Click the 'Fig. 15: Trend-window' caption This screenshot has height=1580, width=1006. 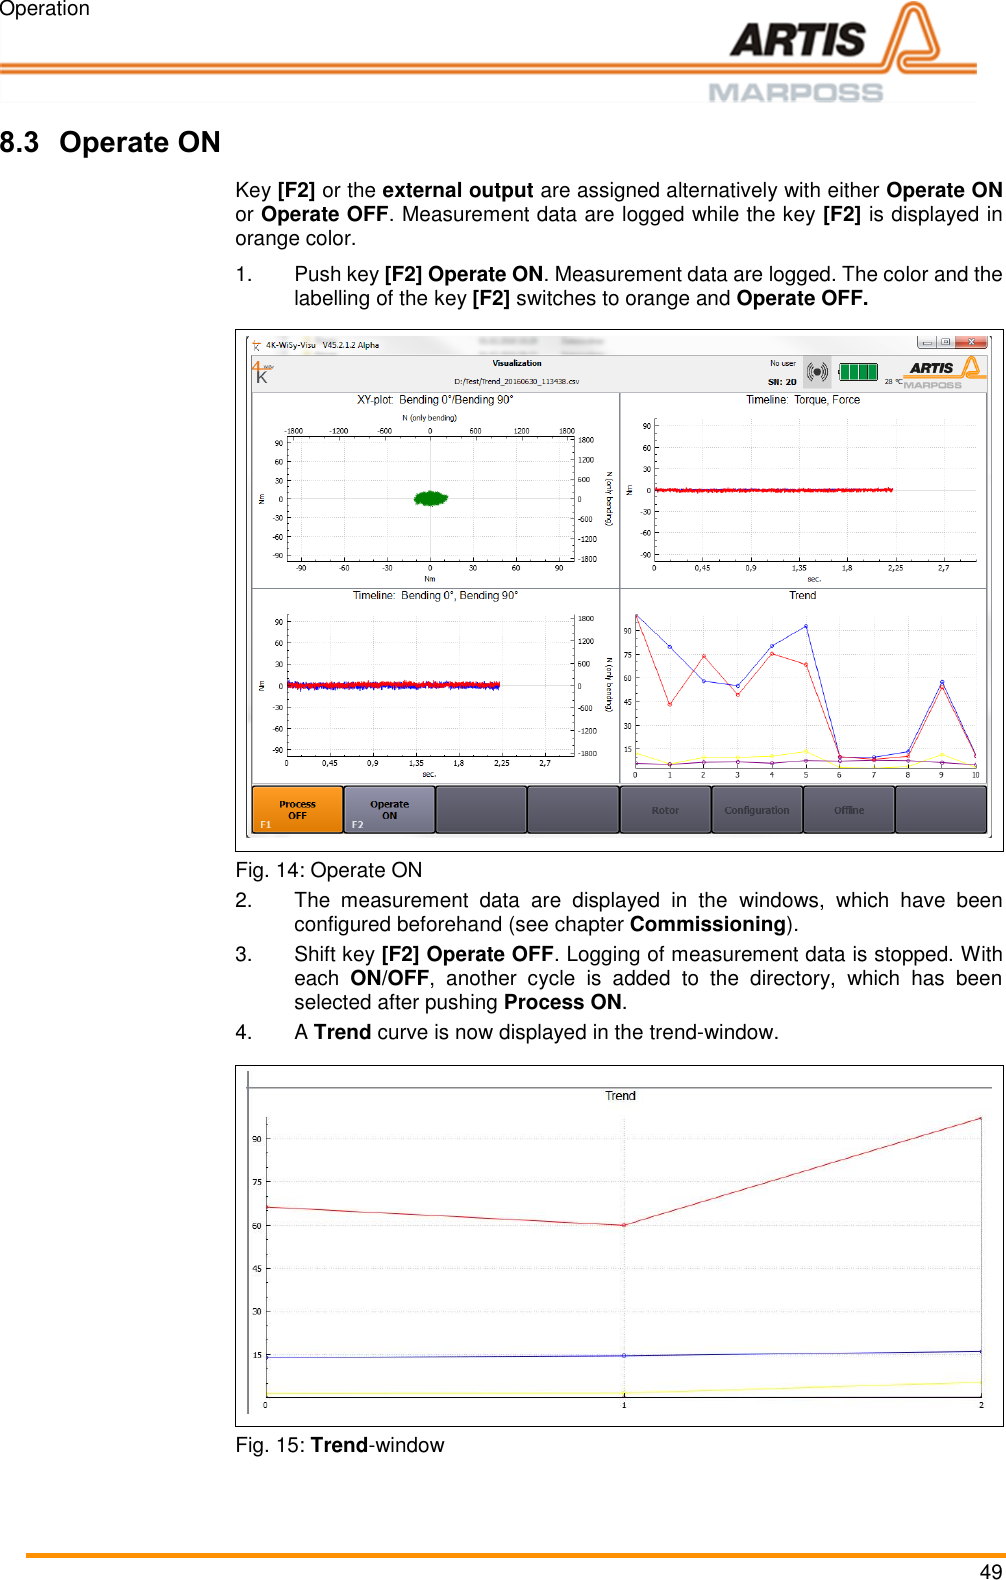340,1445
